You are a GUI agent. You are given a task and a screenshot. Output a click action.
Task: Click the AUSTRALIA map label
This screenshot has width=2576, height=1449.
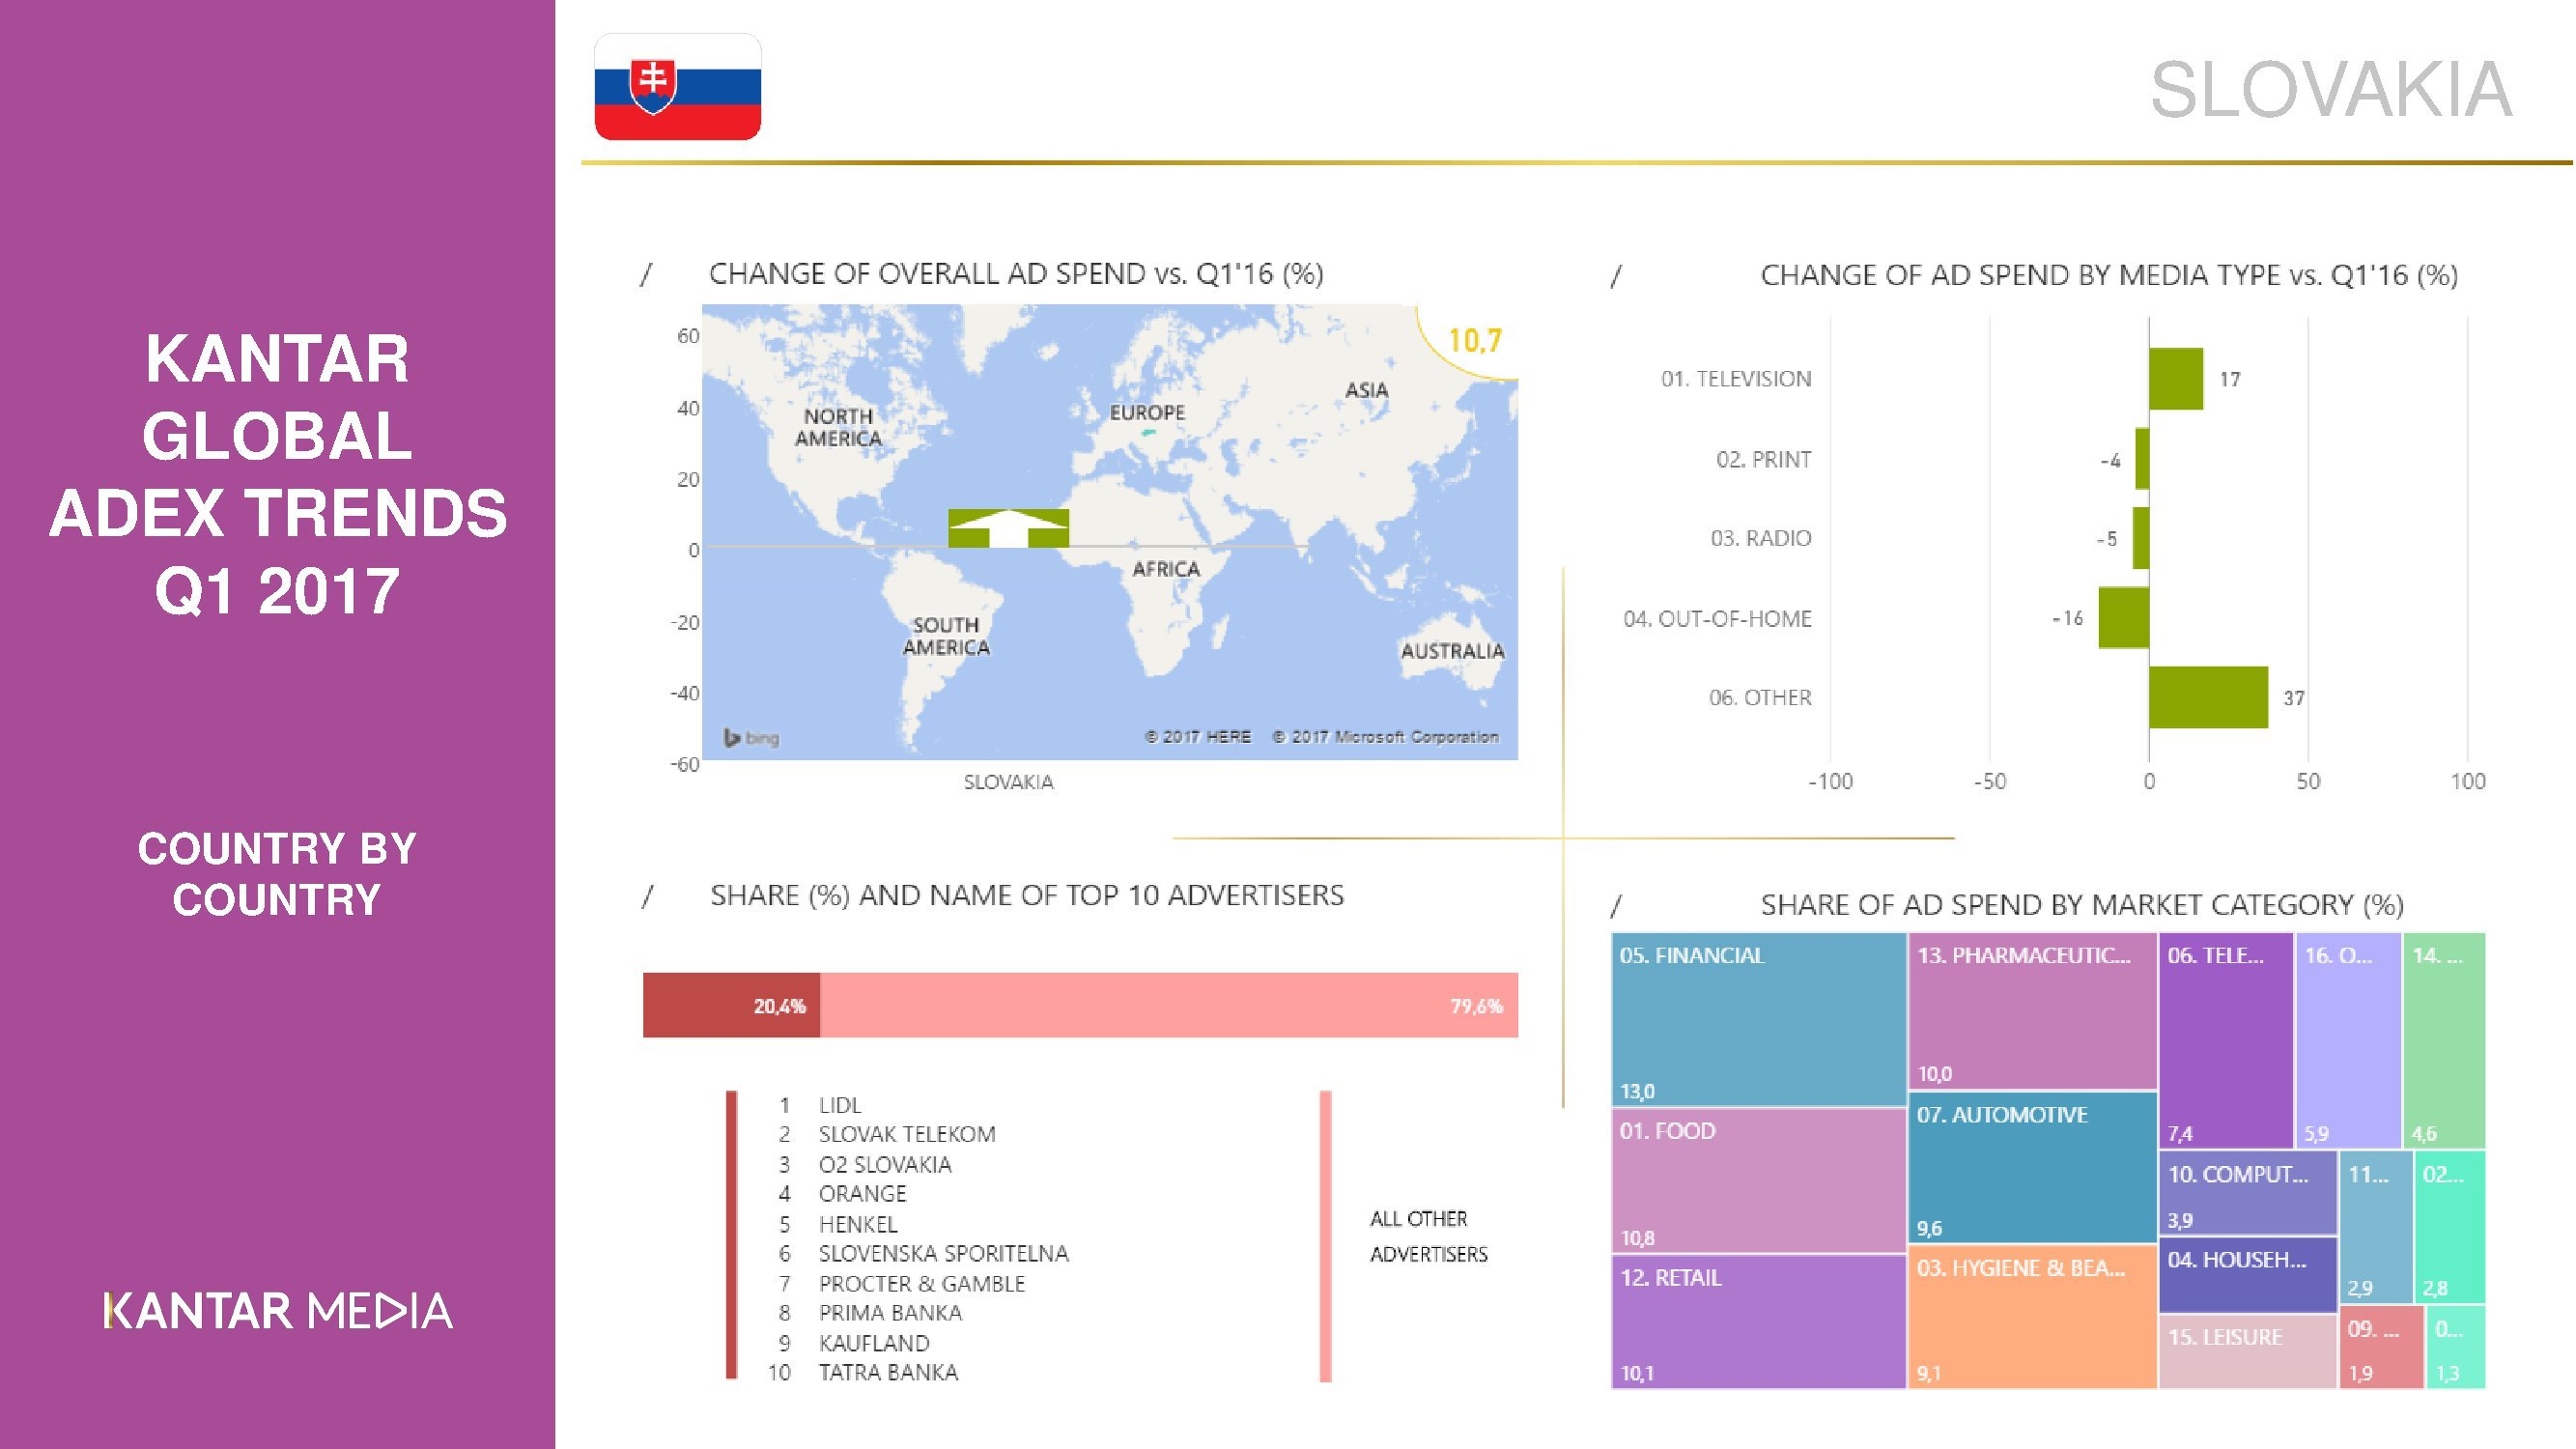pos(1452,651)
